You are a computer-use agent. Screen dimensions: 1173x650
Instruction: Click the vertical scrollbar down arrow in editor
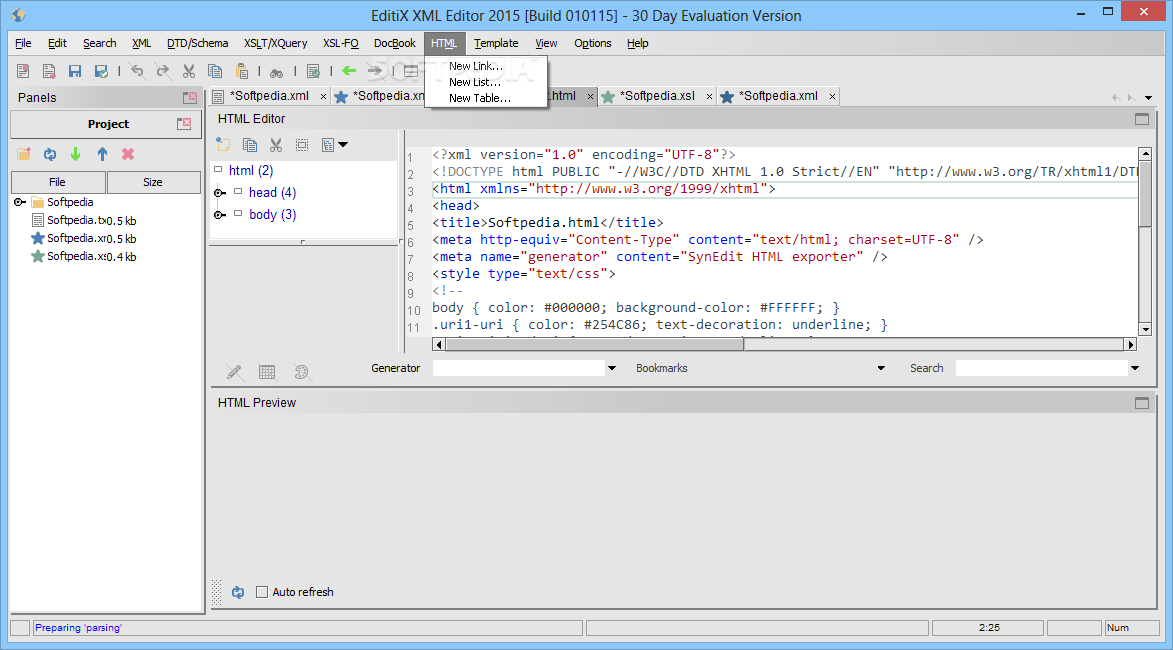[x=1145, y=329]
